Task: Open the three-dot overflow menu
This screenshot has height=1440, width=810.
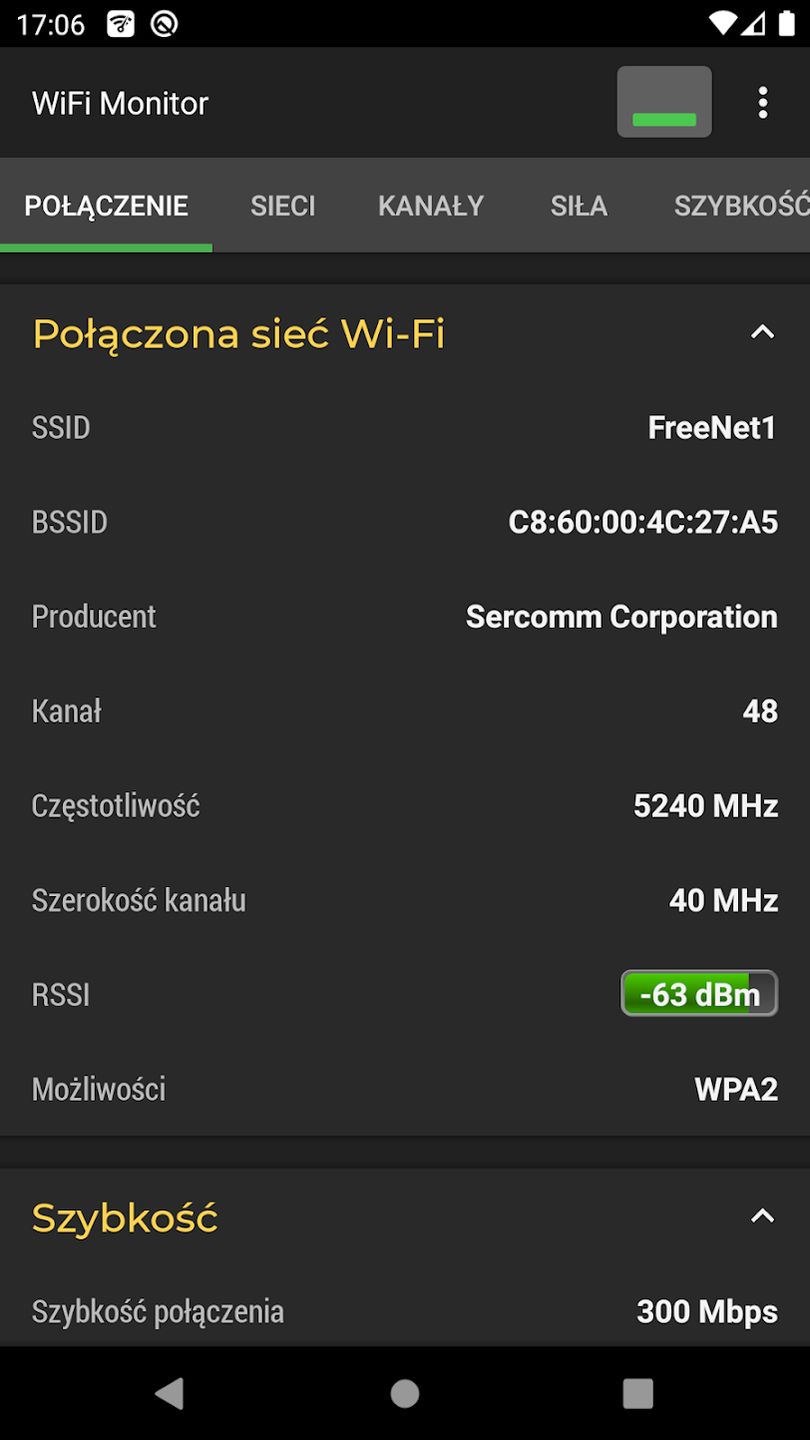Action: pos(762,103)
